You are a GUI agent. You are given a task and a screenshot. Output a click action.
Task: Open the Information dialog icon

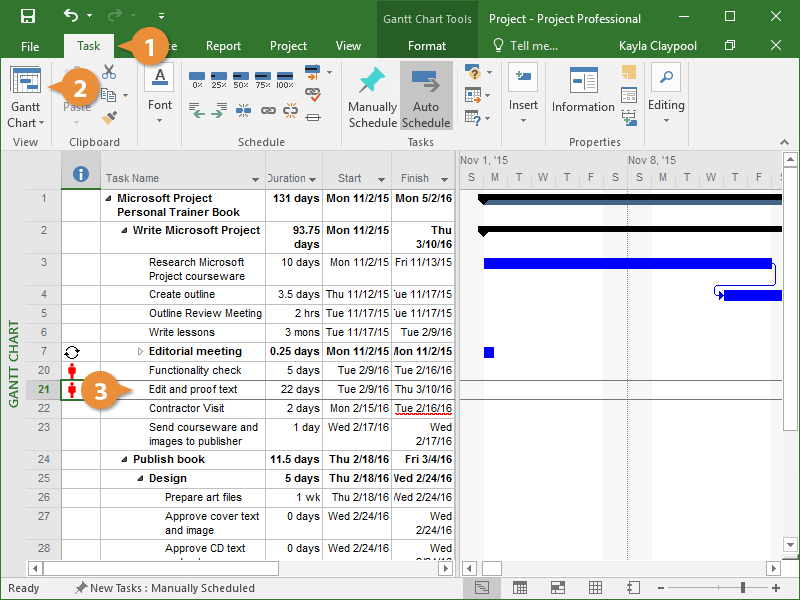583,90
